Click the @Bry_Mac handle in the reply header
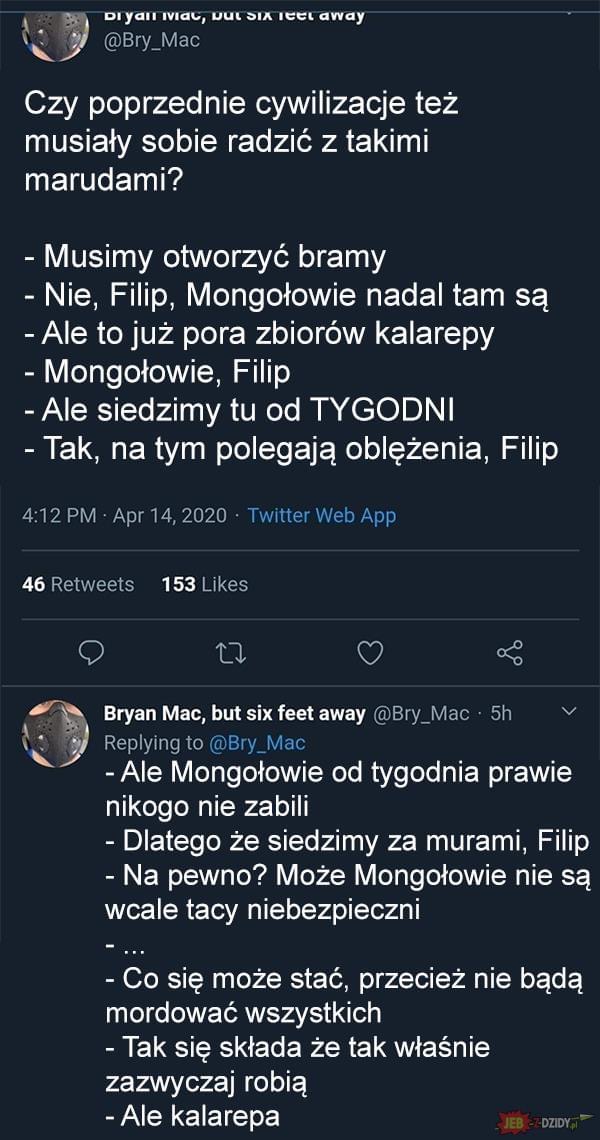This screenshot has height=1140, width=600. tap(420, 714)
